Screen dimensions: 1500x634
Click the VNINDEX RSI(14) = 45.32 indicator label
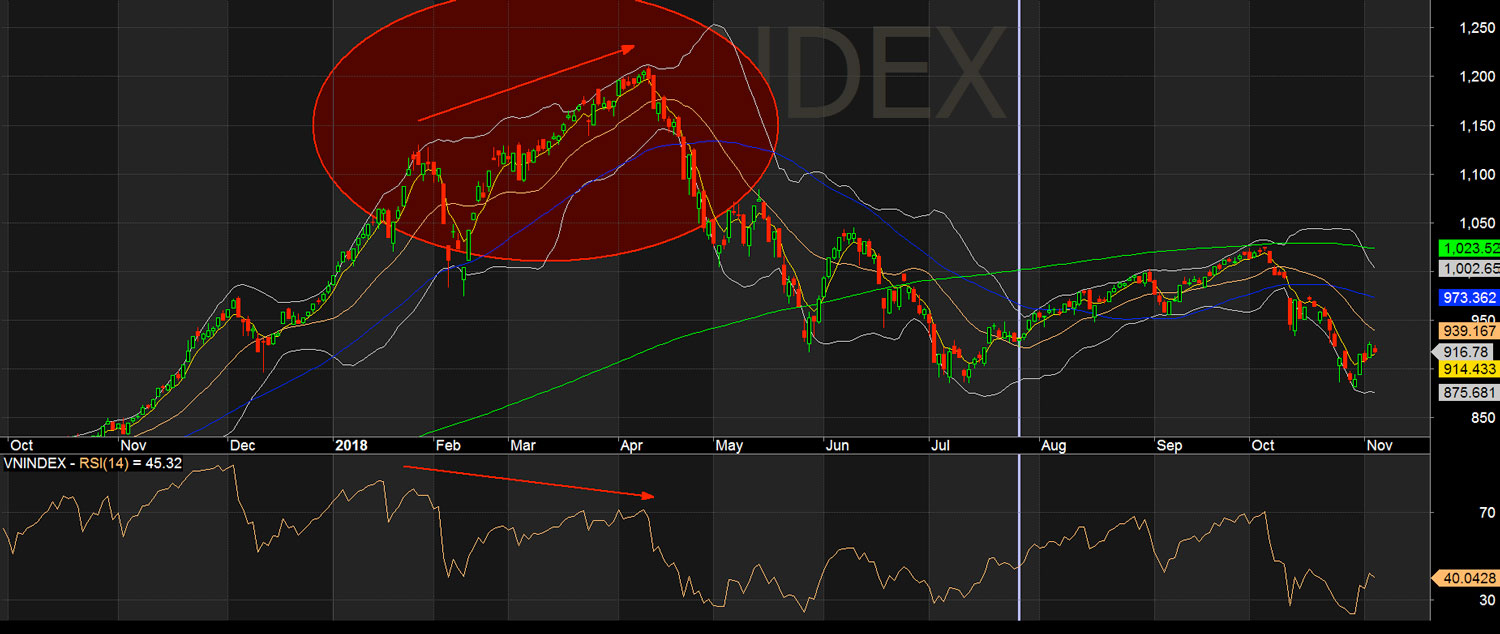(94, 465)
